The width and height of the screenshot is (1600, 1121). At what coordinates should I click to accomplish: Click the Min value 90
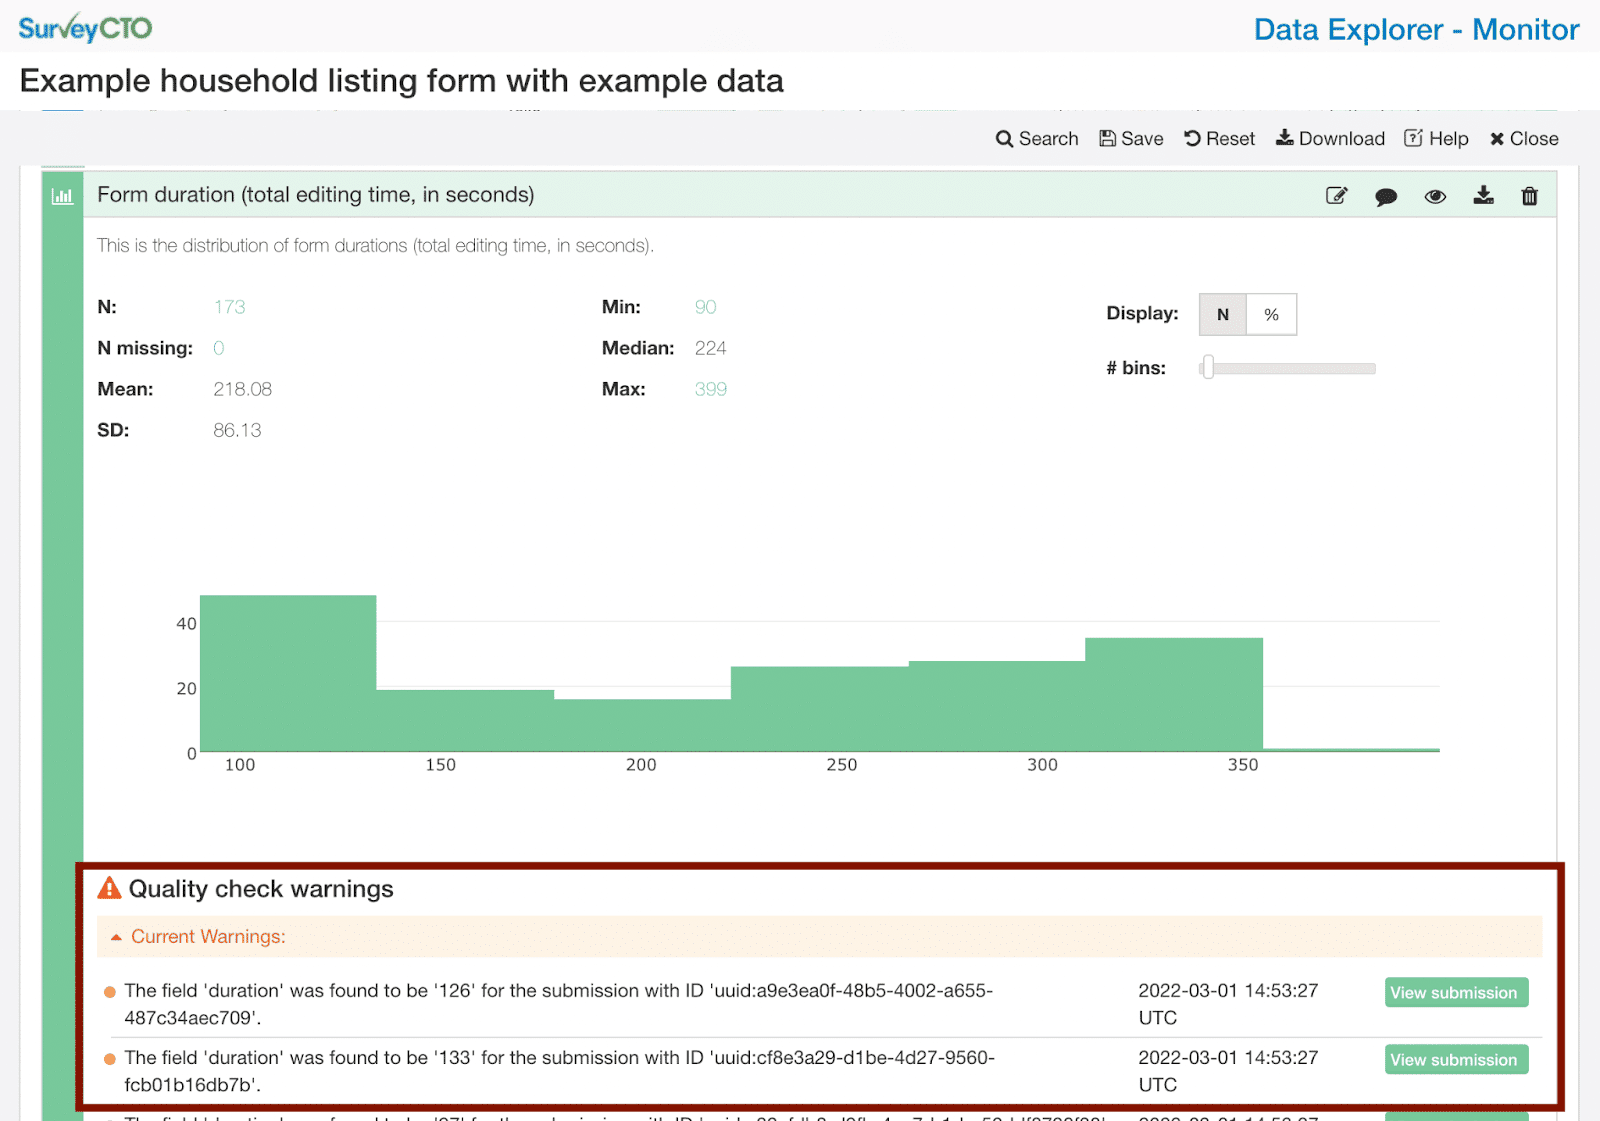pos(705,307)
